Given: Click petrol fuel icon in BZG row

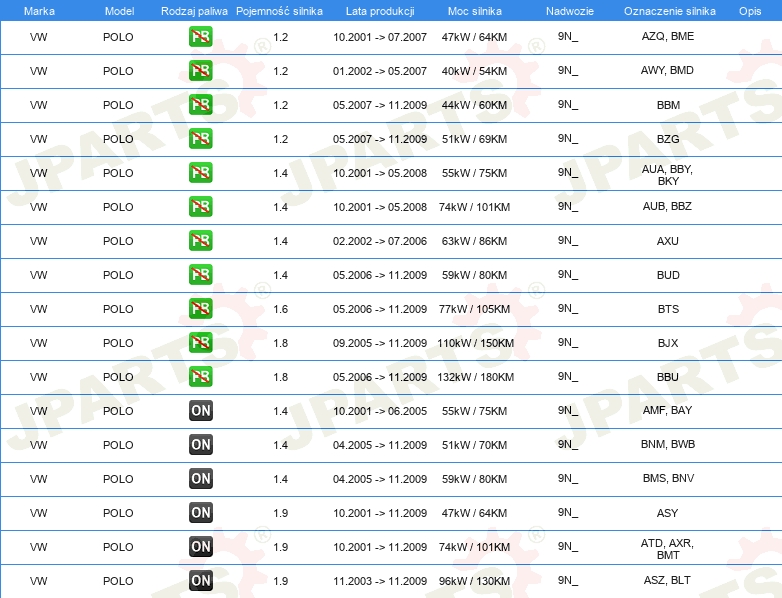Looking at the screenshot, I should pos(200,138).
